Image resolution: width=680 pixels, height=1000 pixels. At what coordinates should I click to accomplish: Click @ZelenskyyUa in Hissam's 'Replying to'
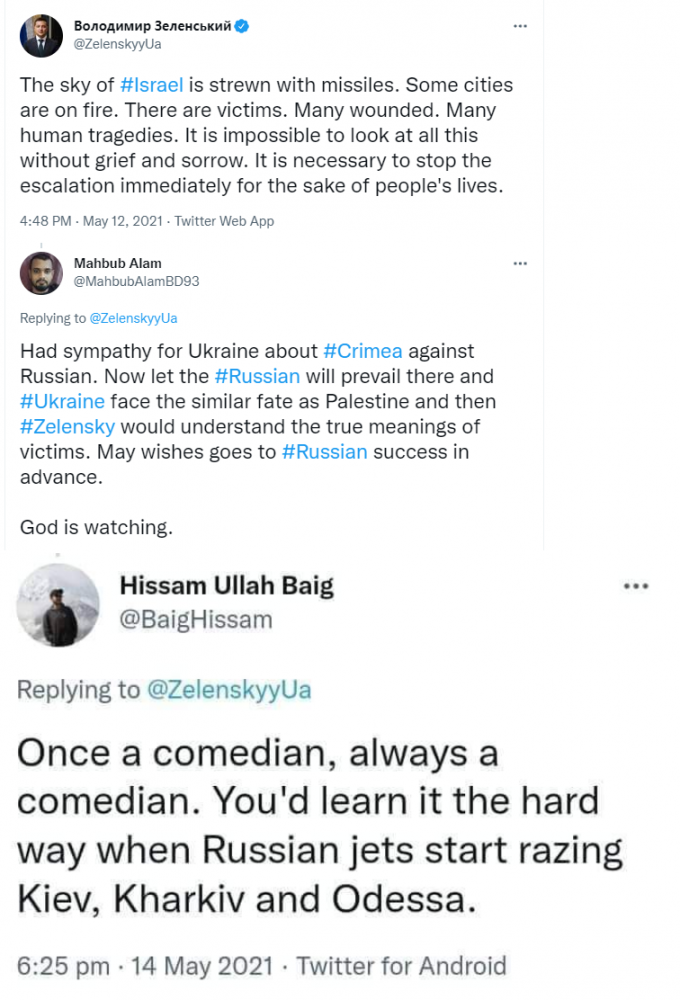pyautogui.click(x=229, y=690)
